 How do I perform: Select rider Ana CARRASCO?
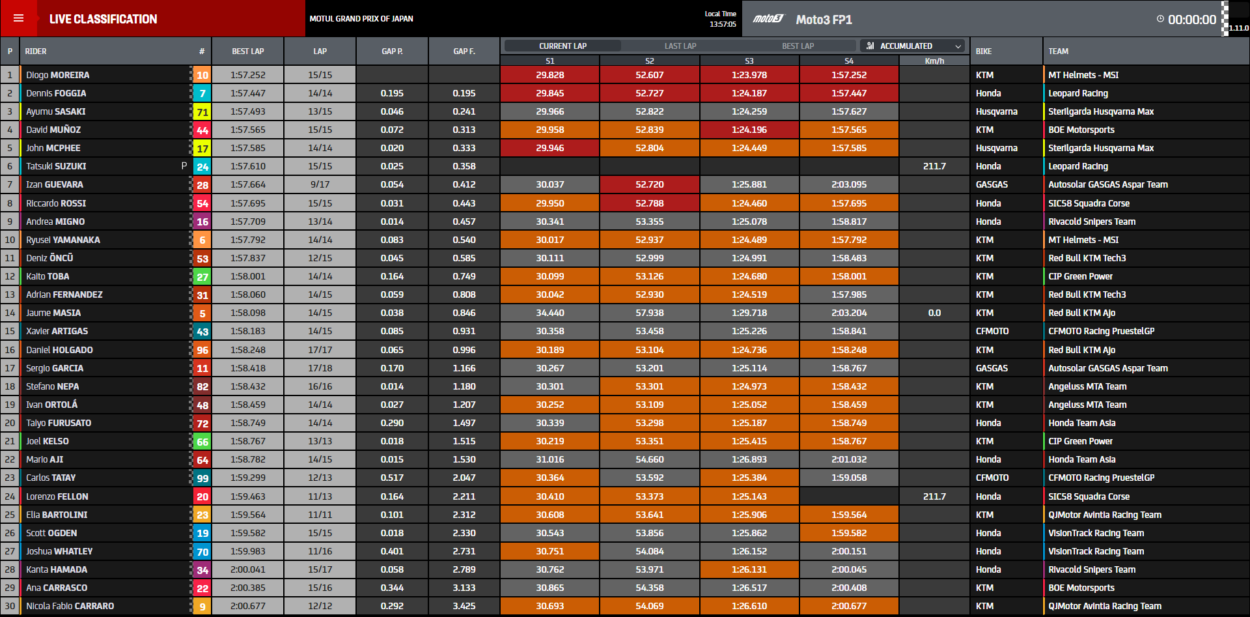pyautogui.click(x=56, y=588)
